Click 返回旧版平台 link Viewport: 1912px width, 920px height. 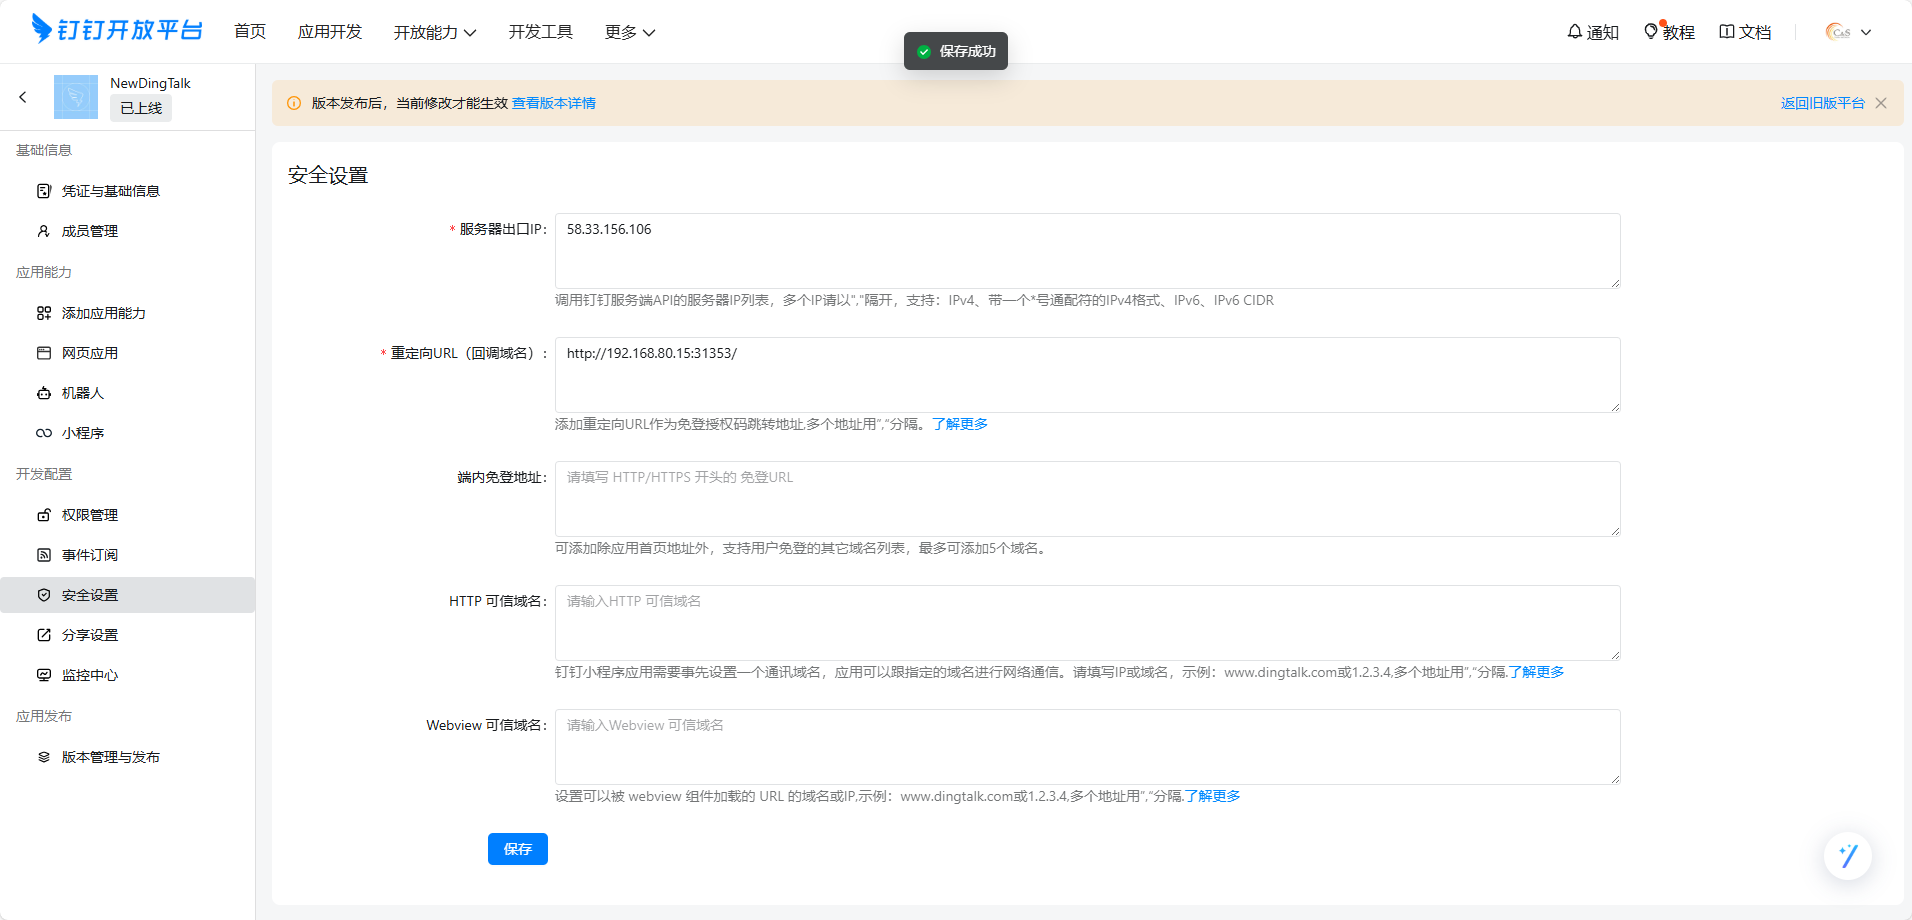(x=1822, y=103)
